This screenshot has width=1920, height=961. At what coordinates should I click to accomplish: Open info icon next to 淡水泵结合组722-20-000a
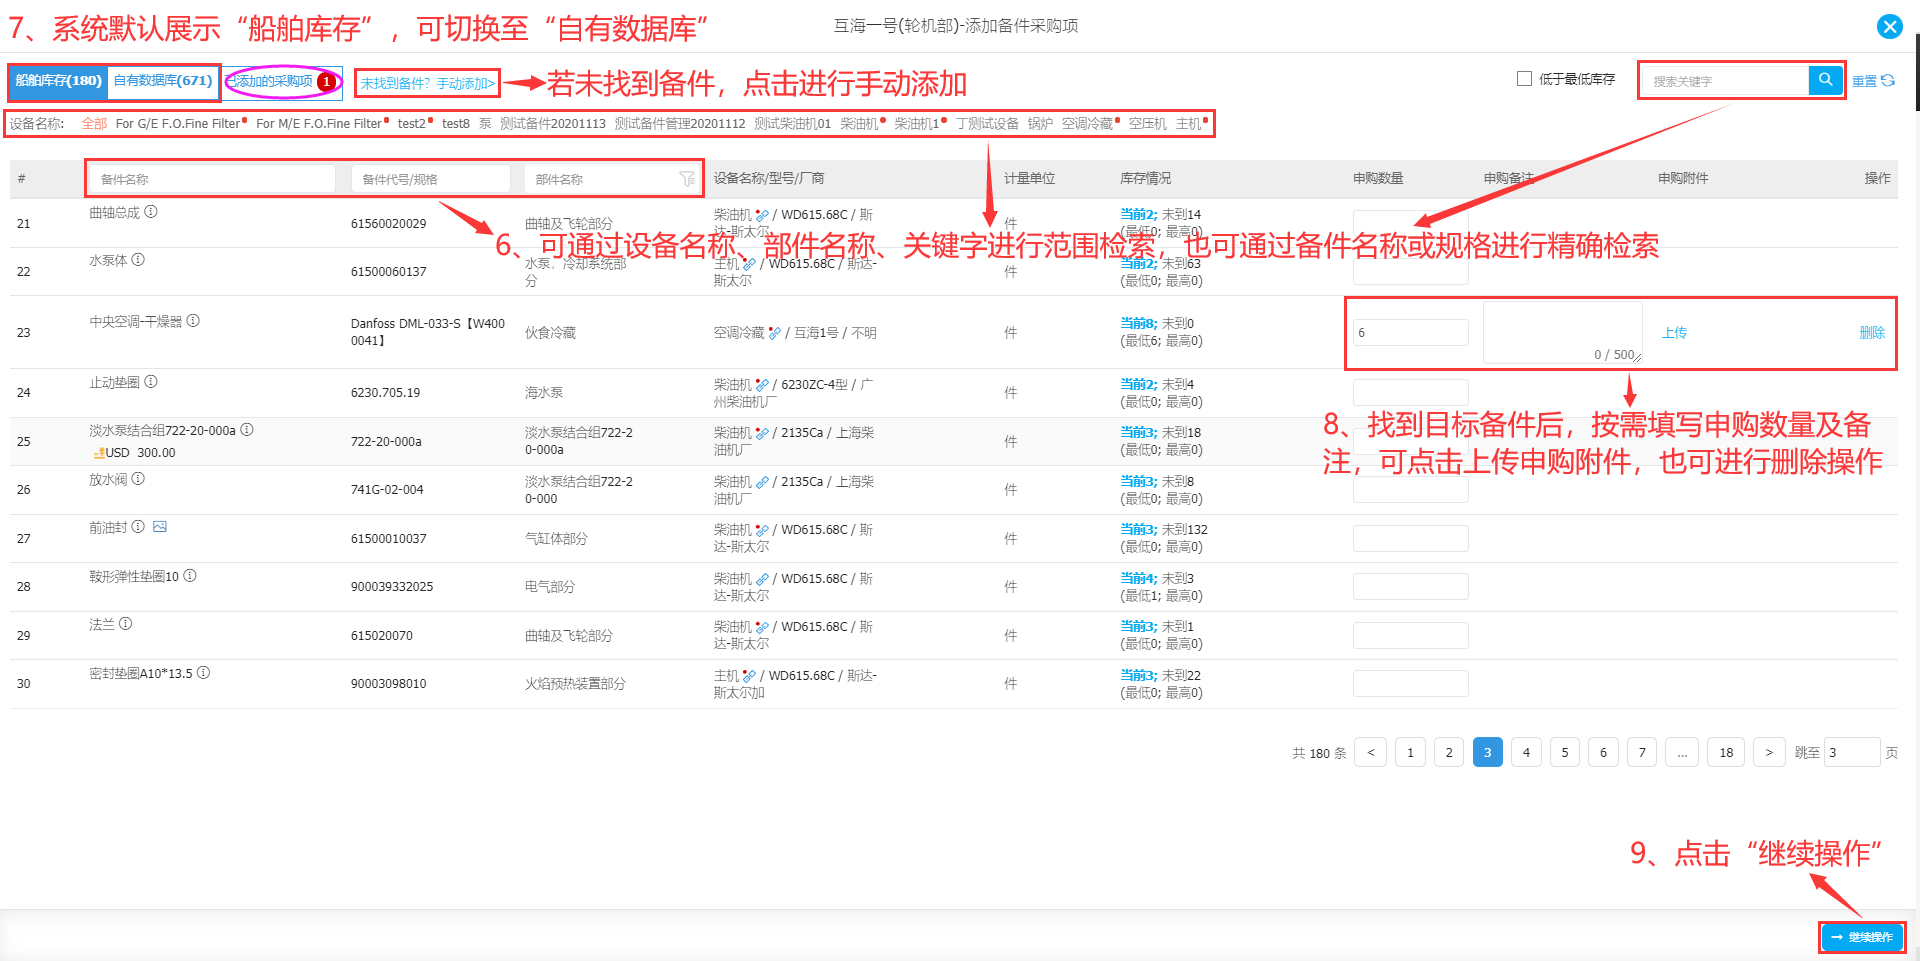click(x=247, y=430)
